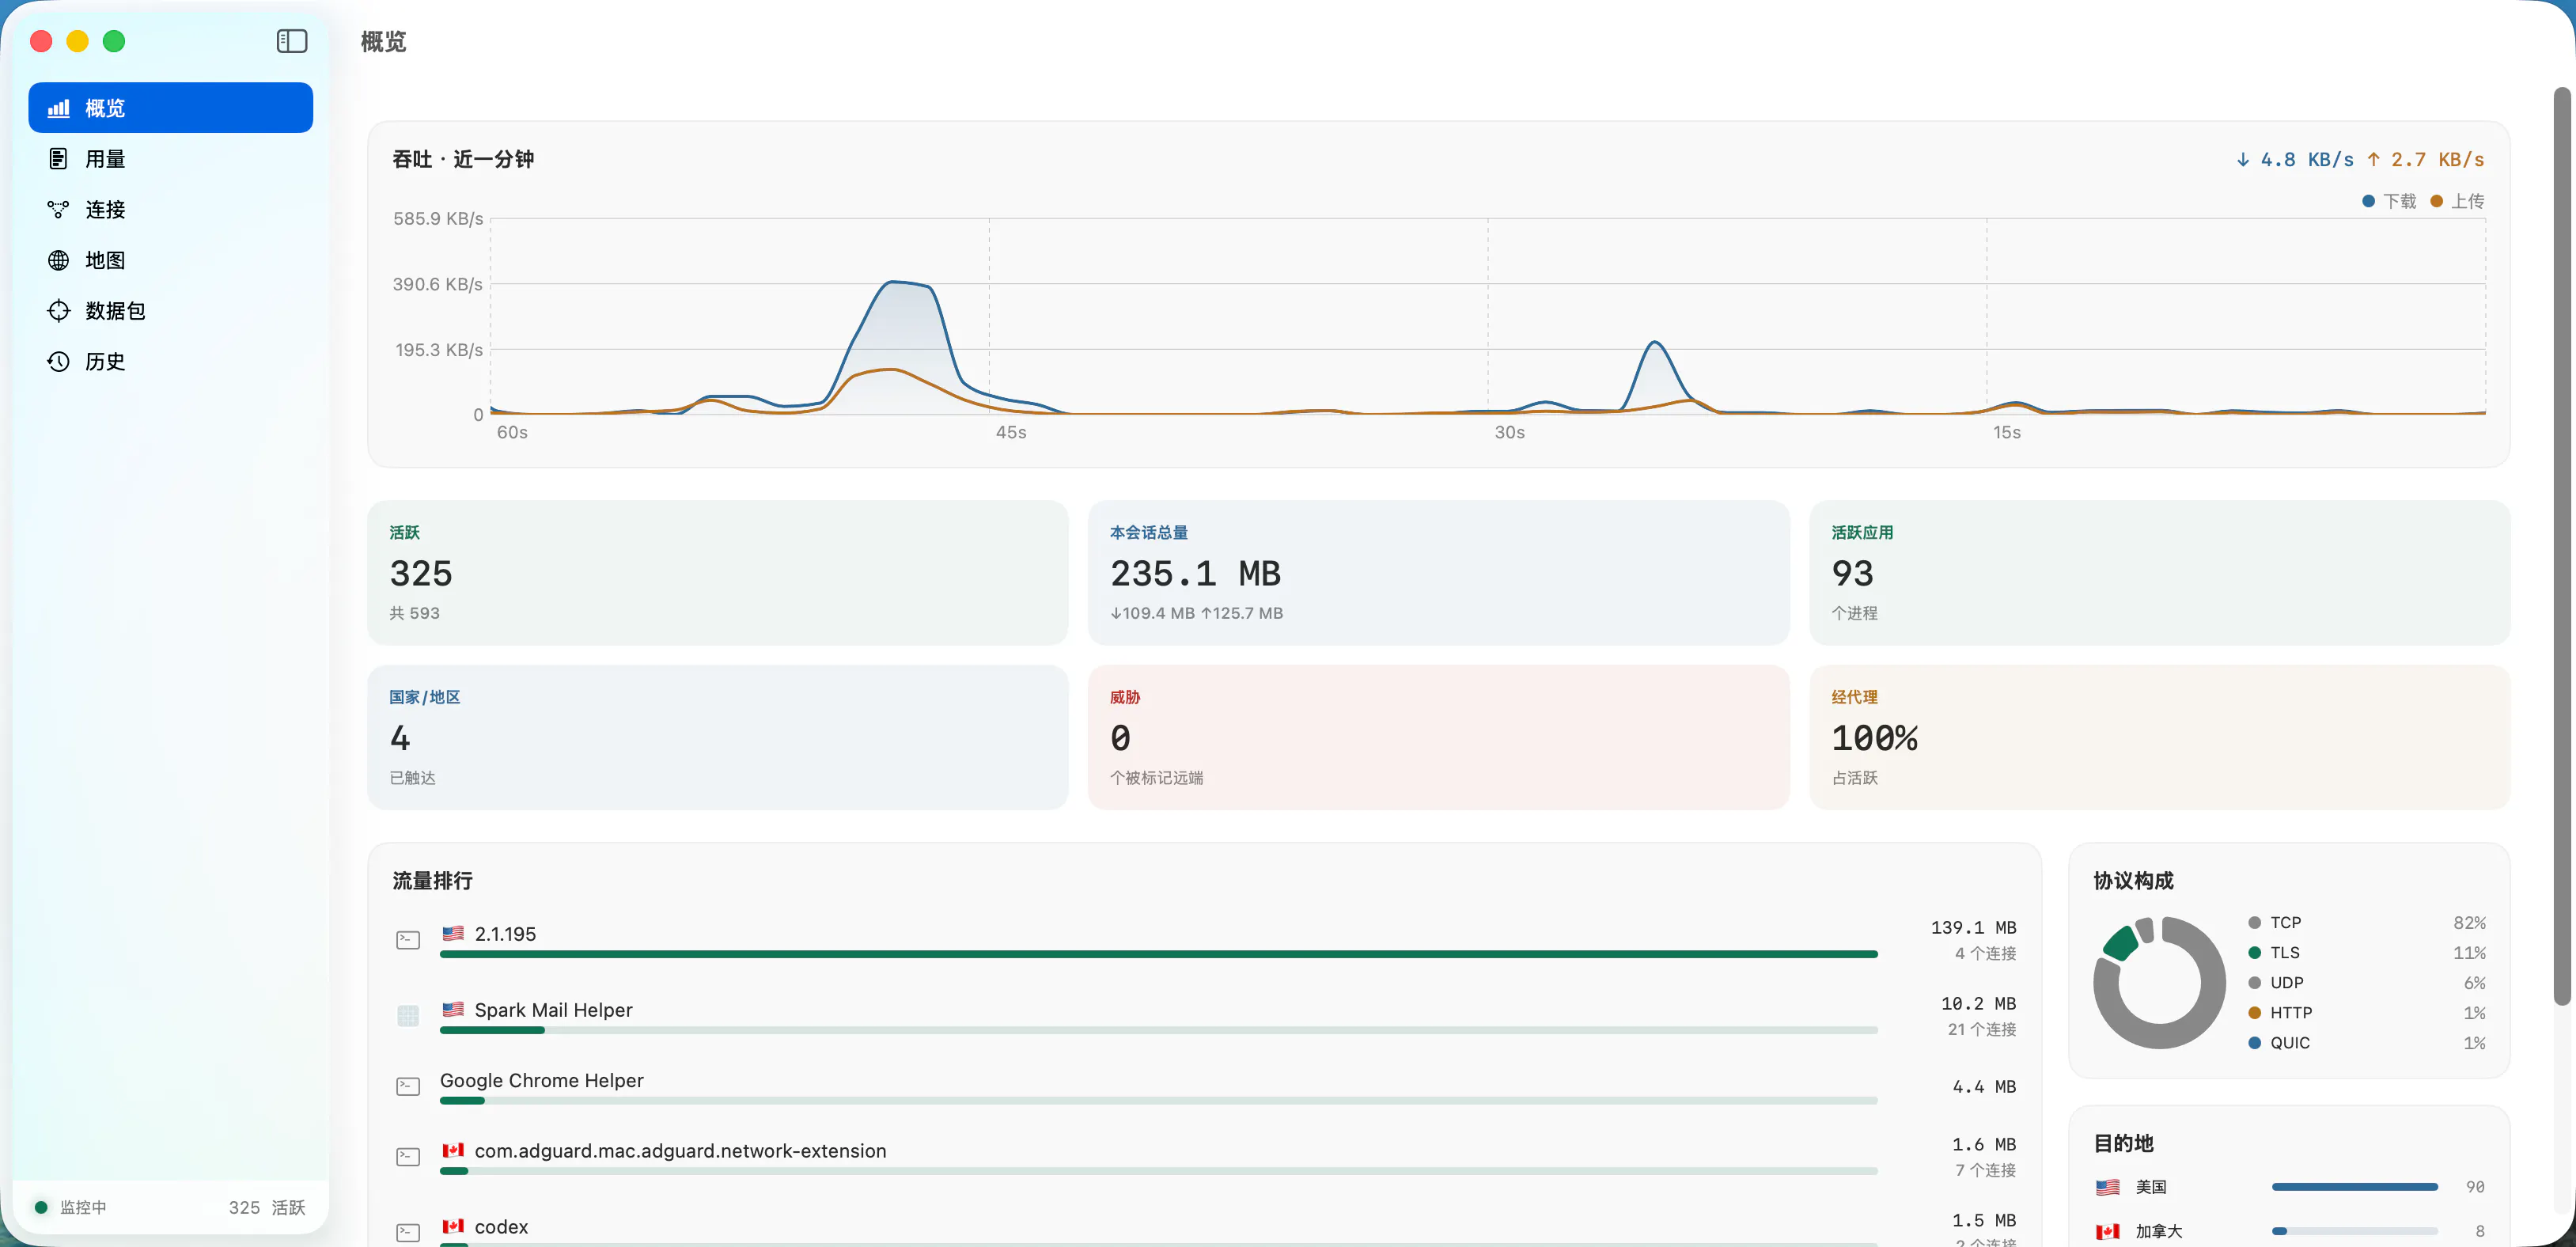Viewport: 2576px width, 1247px height.
Task: Open the 连接 connections section
Action: [x=170, y=210]
